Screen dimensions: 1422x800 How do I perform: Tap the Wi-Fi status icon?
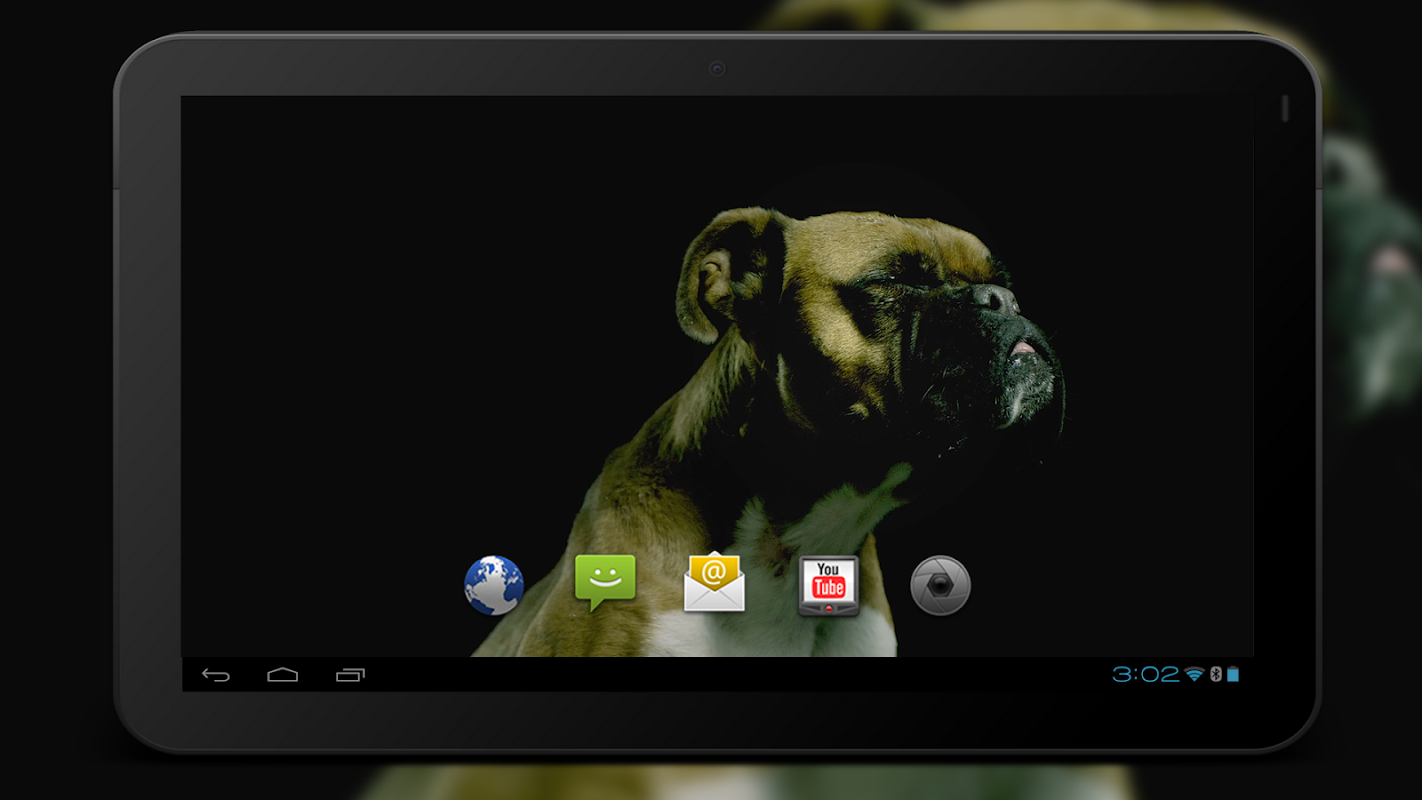click(x=1194, y=675)
